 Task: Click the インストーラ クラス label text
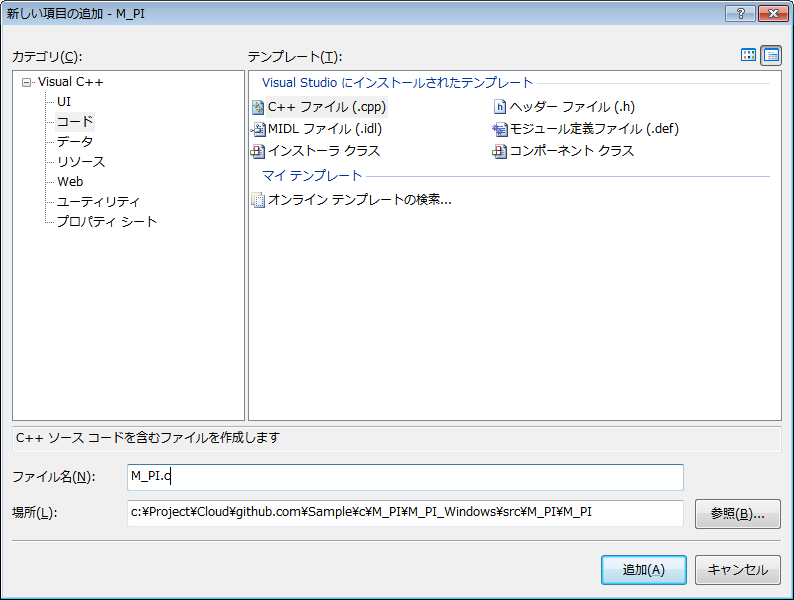[x=324, y=151]
